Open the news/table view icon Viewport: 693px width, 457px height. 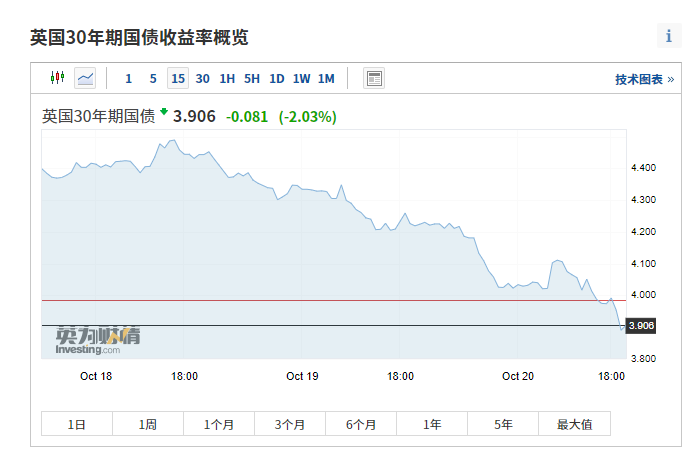tap(373, 78)
